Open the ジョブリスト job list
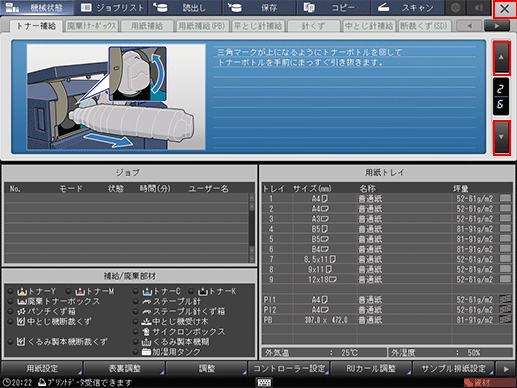 pyautogui.click(x=111, y=7)
